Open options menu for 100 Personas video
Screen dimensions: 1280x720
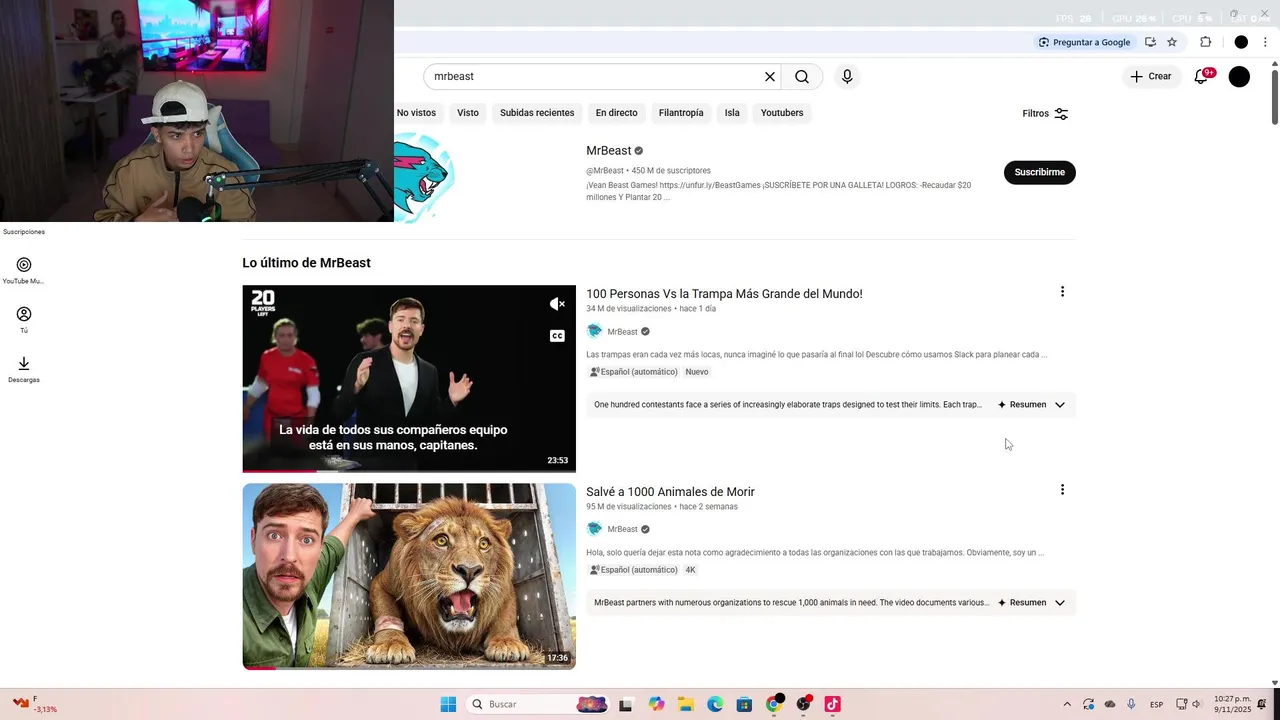tap(1062, 292)
